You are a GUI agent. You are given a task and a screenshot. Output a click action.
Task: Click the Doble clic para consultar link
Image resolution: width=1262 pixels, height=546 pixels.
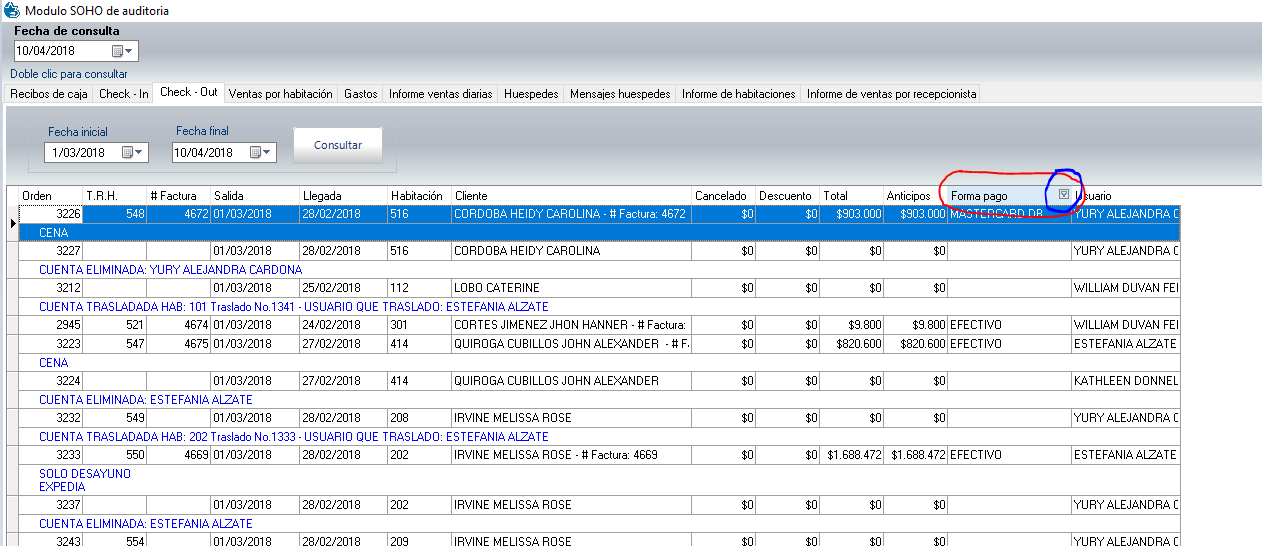(69, 74)
